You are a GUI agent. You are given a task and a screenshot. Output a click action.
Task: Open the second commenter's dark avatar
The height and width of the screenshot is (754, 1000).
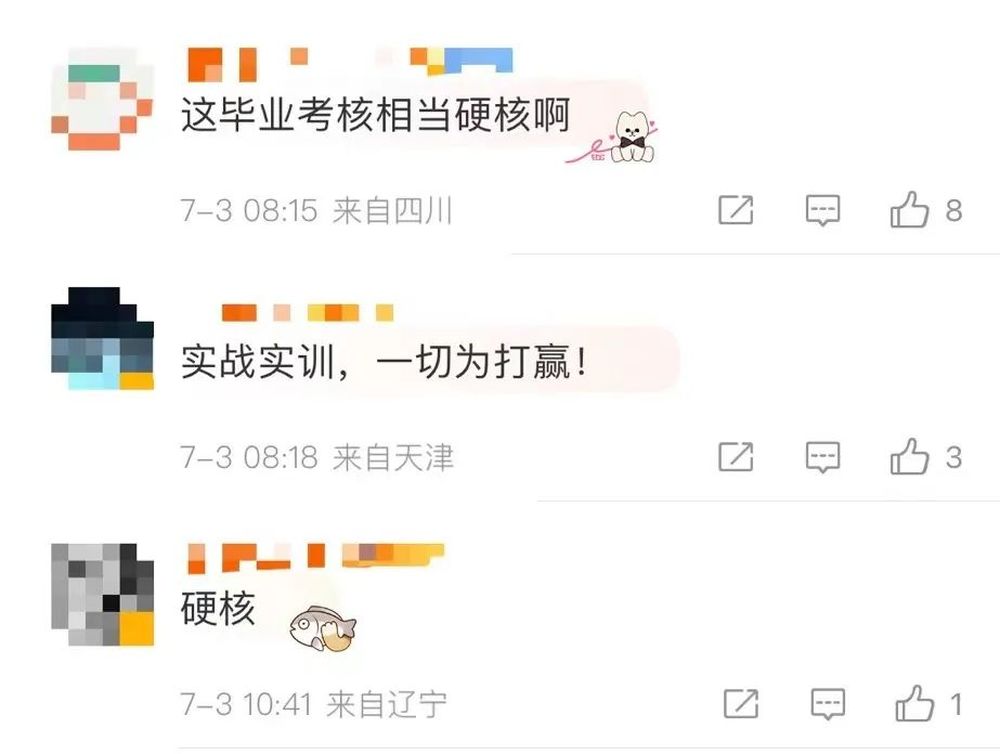pos(102,338)
